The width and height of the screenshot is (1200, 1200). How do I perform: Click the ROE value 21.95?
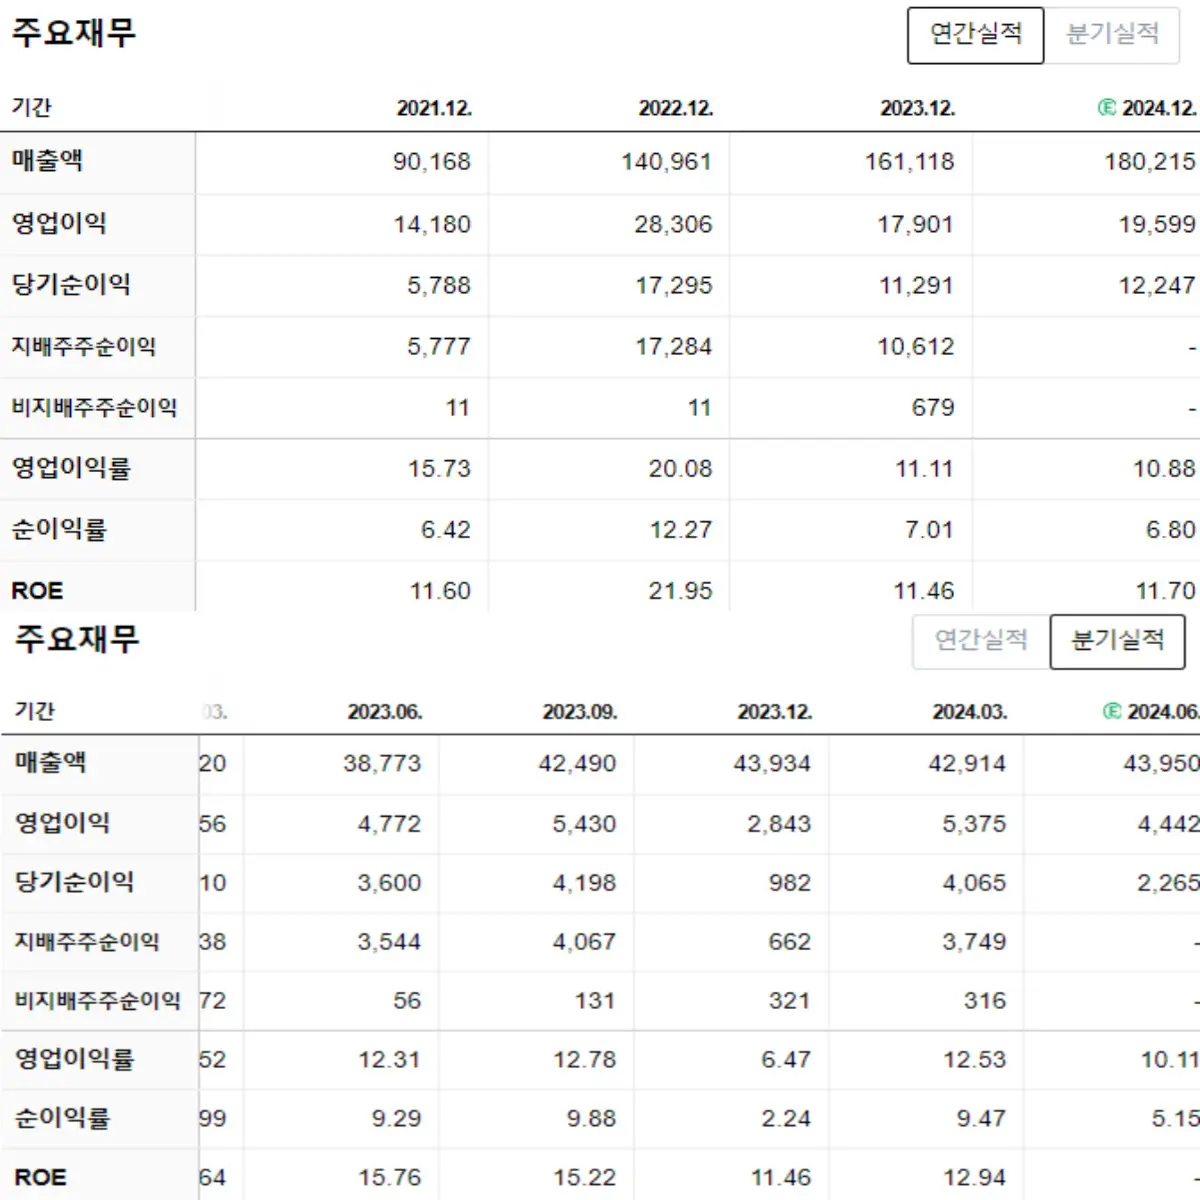coord(680,591)
